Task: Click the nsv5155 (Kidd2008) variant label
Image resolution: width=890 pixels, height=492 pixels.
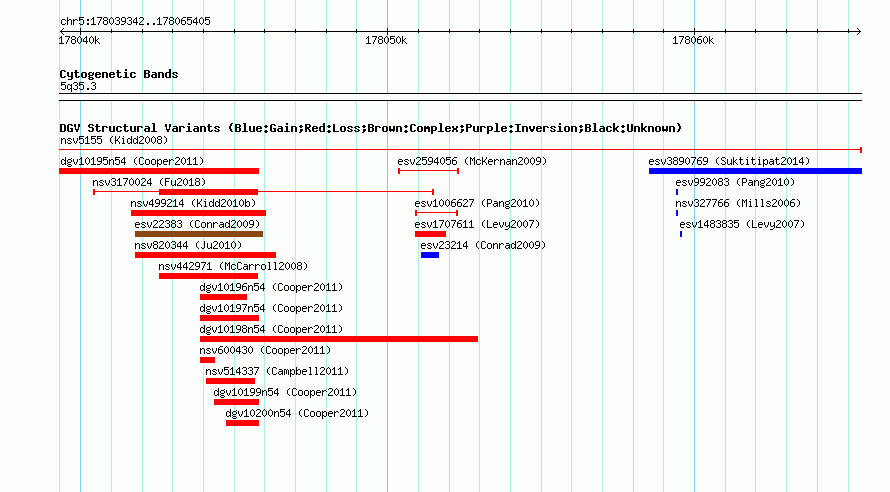Action: (114, 140)
